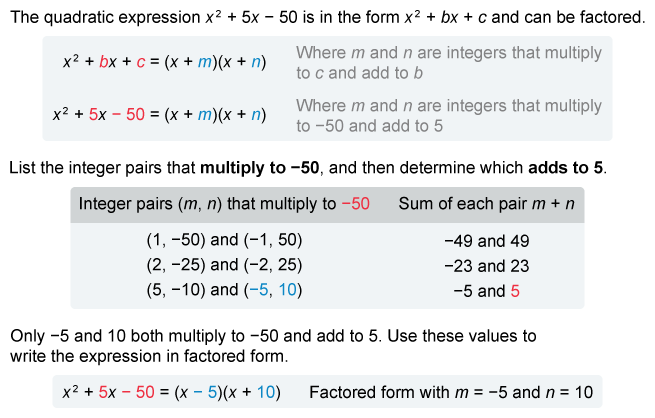This screenshot has height=418, width=655.
Task: Click the sentence starting 'Only −5 and 10'
Action: [272, 344]
